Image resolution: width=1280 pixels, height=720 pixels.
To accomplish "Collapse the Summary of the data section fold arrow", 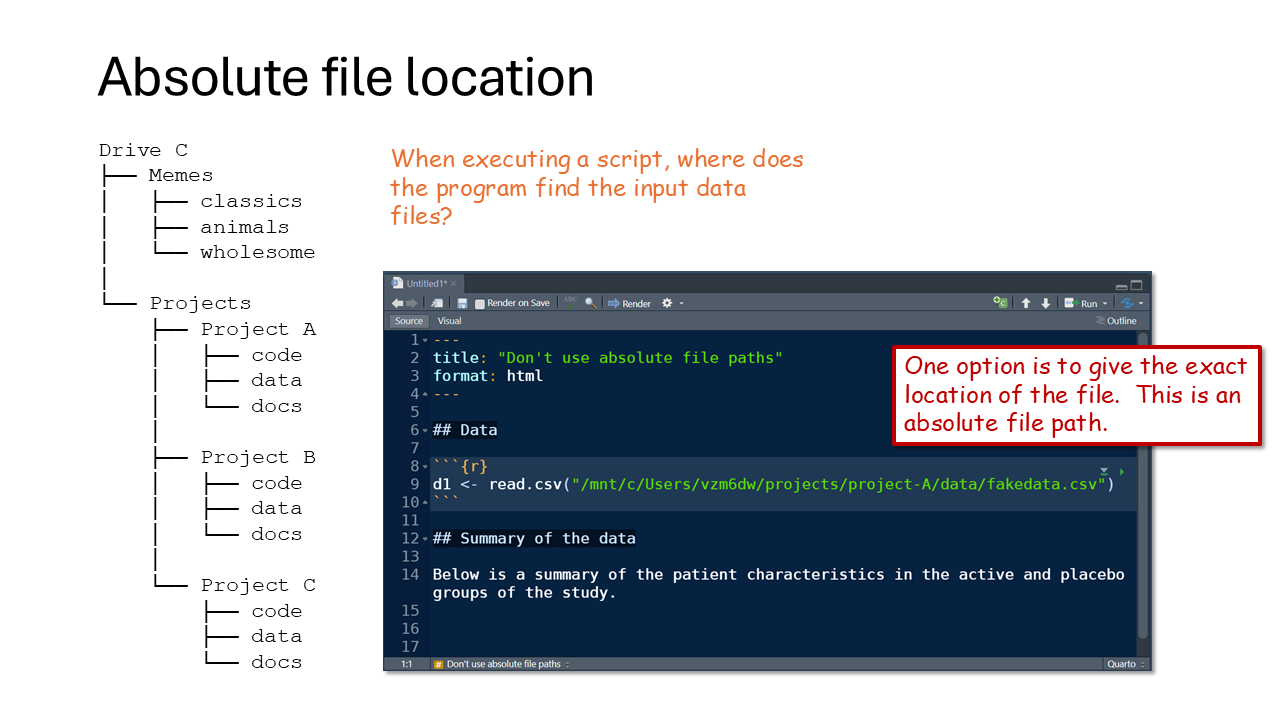I will pyautogui.click(x=425, y=539).
